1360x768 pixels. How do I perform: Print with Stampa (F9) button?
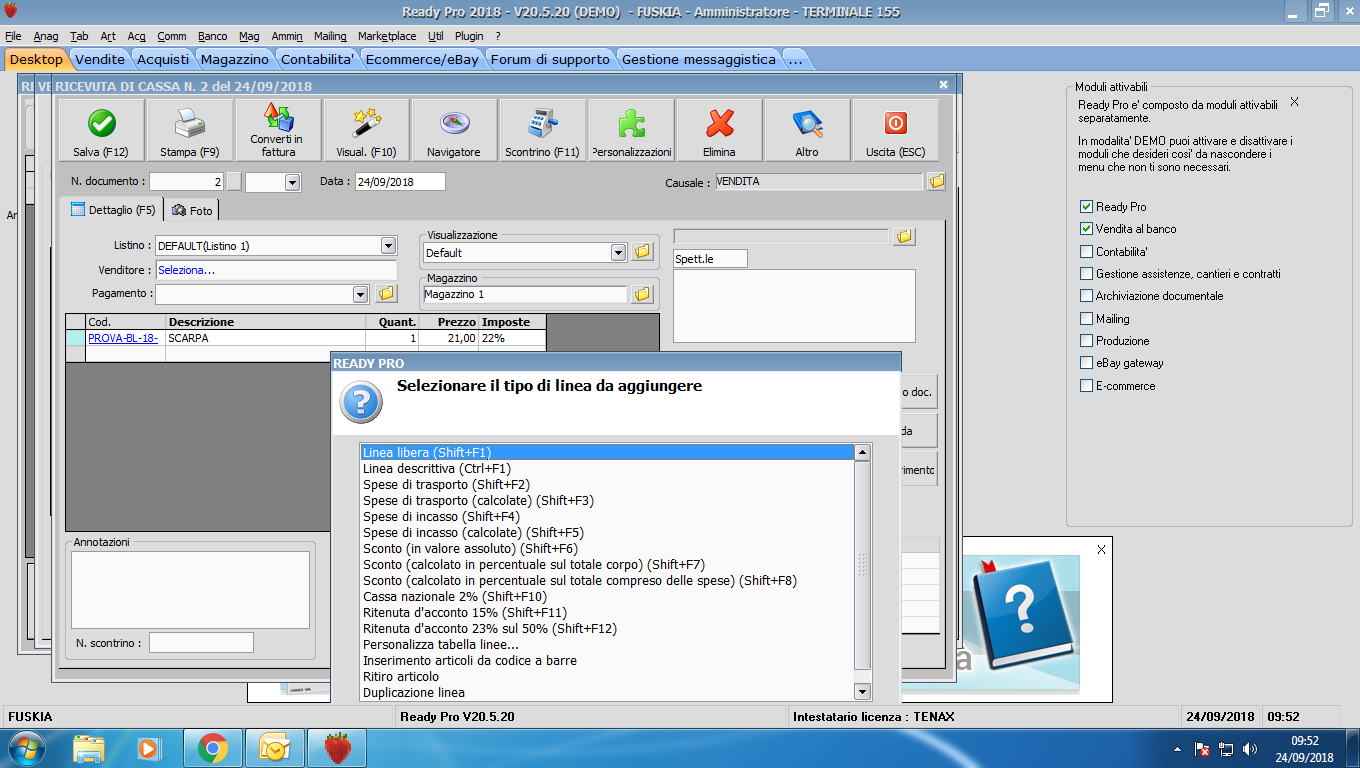coord(190,130)
